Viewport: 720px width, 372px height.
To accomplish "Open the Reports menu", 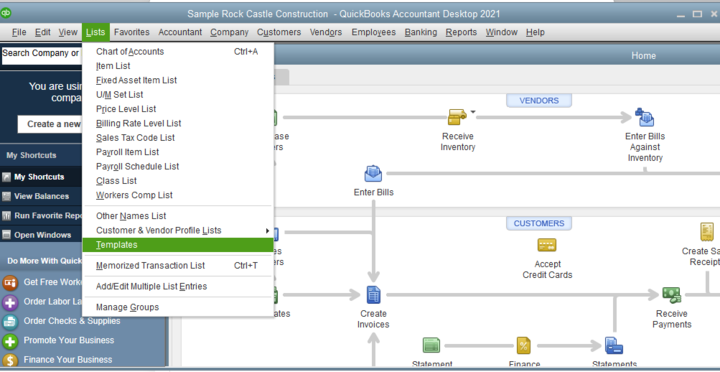I will click(x=461, y=32).
